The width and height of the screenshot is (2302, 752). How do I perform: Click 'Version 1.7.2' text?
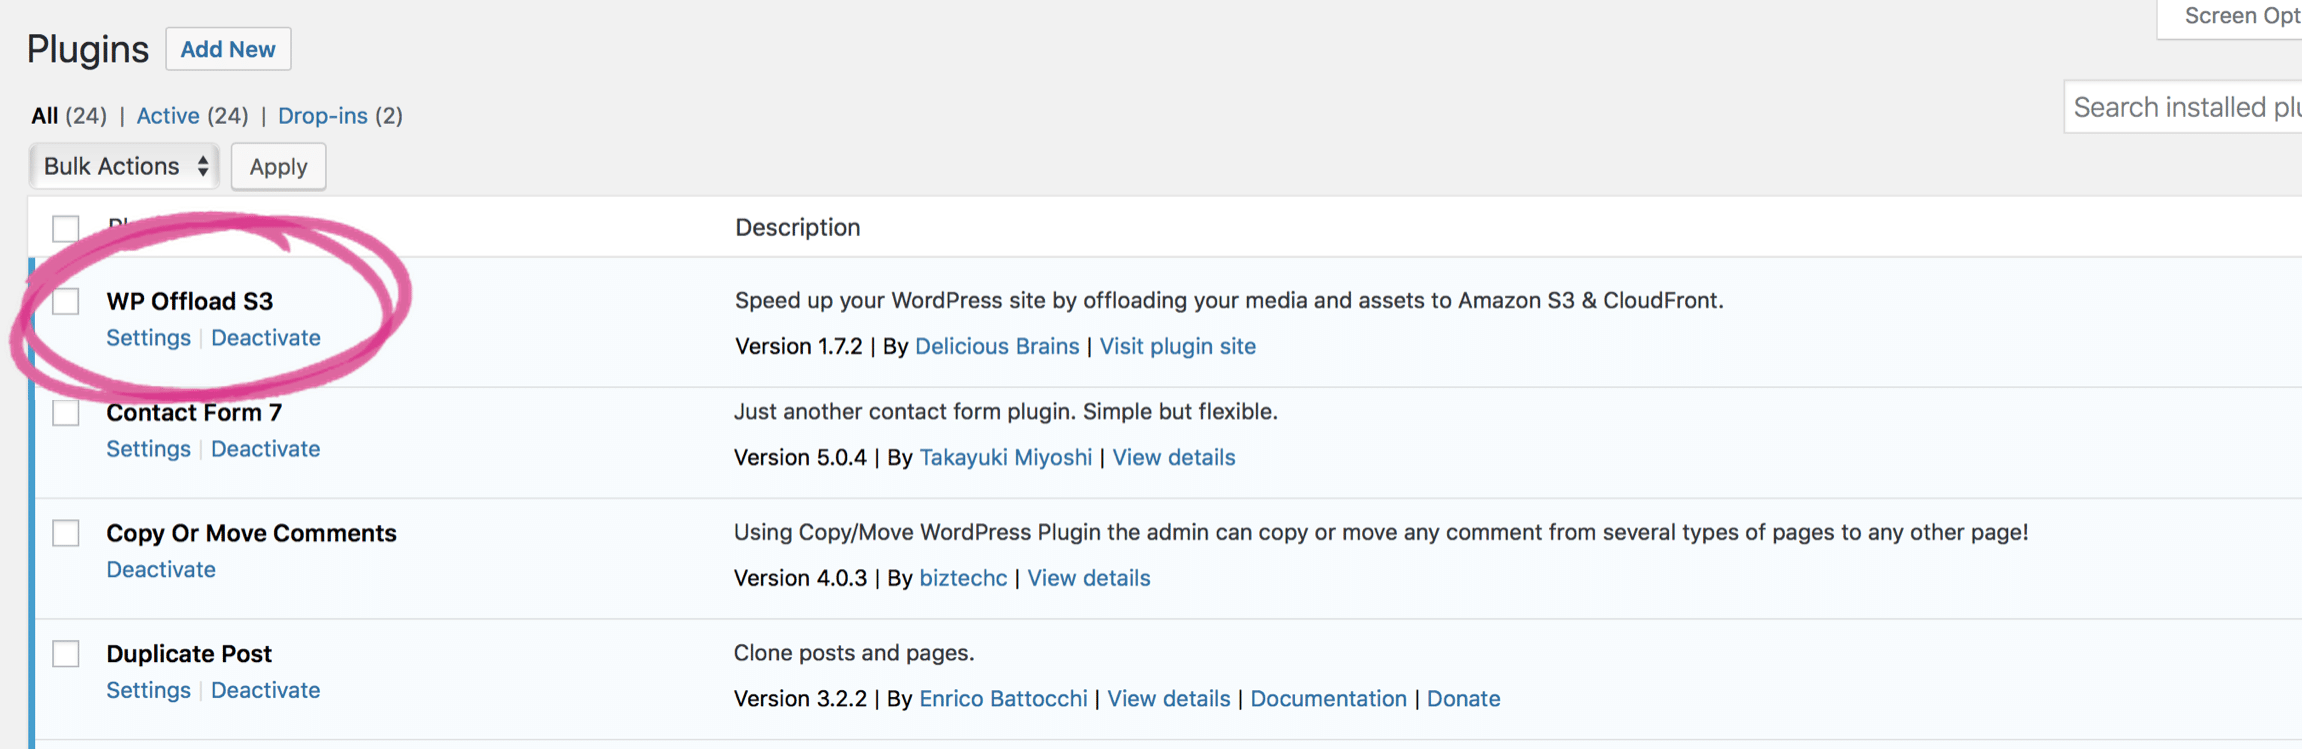click(798, 346)
